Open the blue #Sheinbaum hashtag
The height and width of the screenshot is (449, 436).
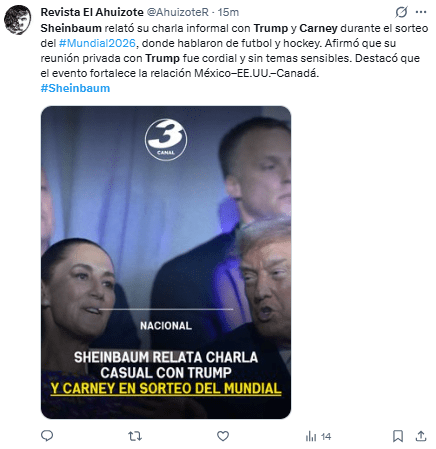pyautogui.click(x=75, y=88)
